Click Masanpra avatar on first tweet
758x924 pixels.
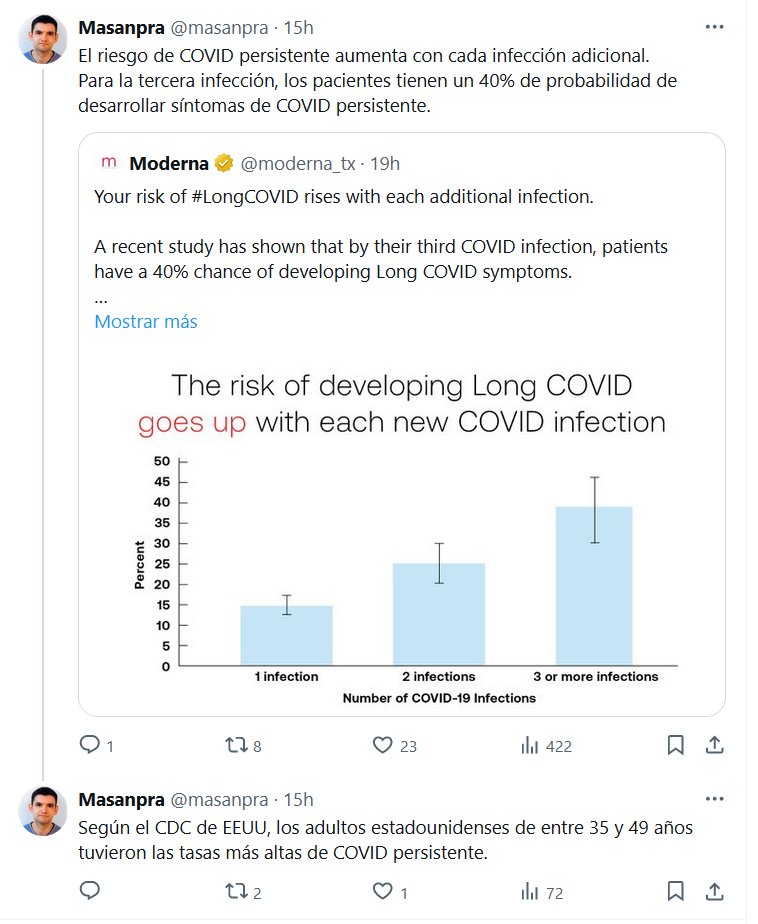43,40
